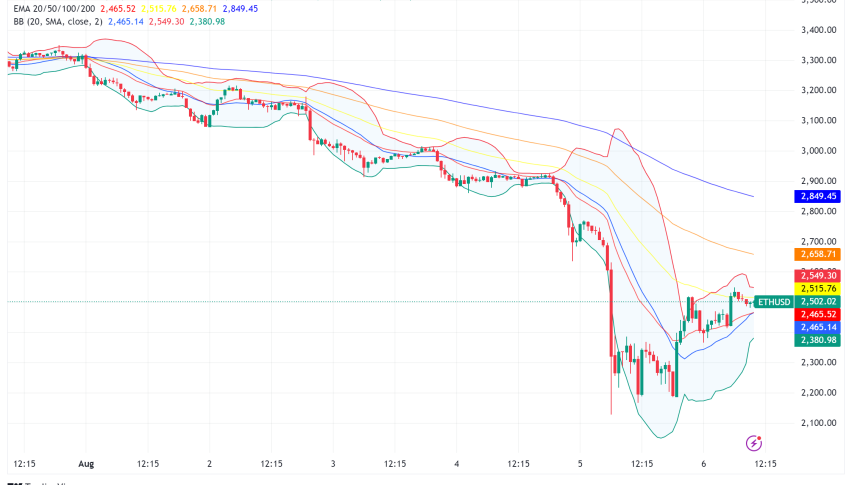Screen dimensions: 852x485
Task: Click the purple lightning bolt icon
Action: pyautogui.click(x=756, y=442)
